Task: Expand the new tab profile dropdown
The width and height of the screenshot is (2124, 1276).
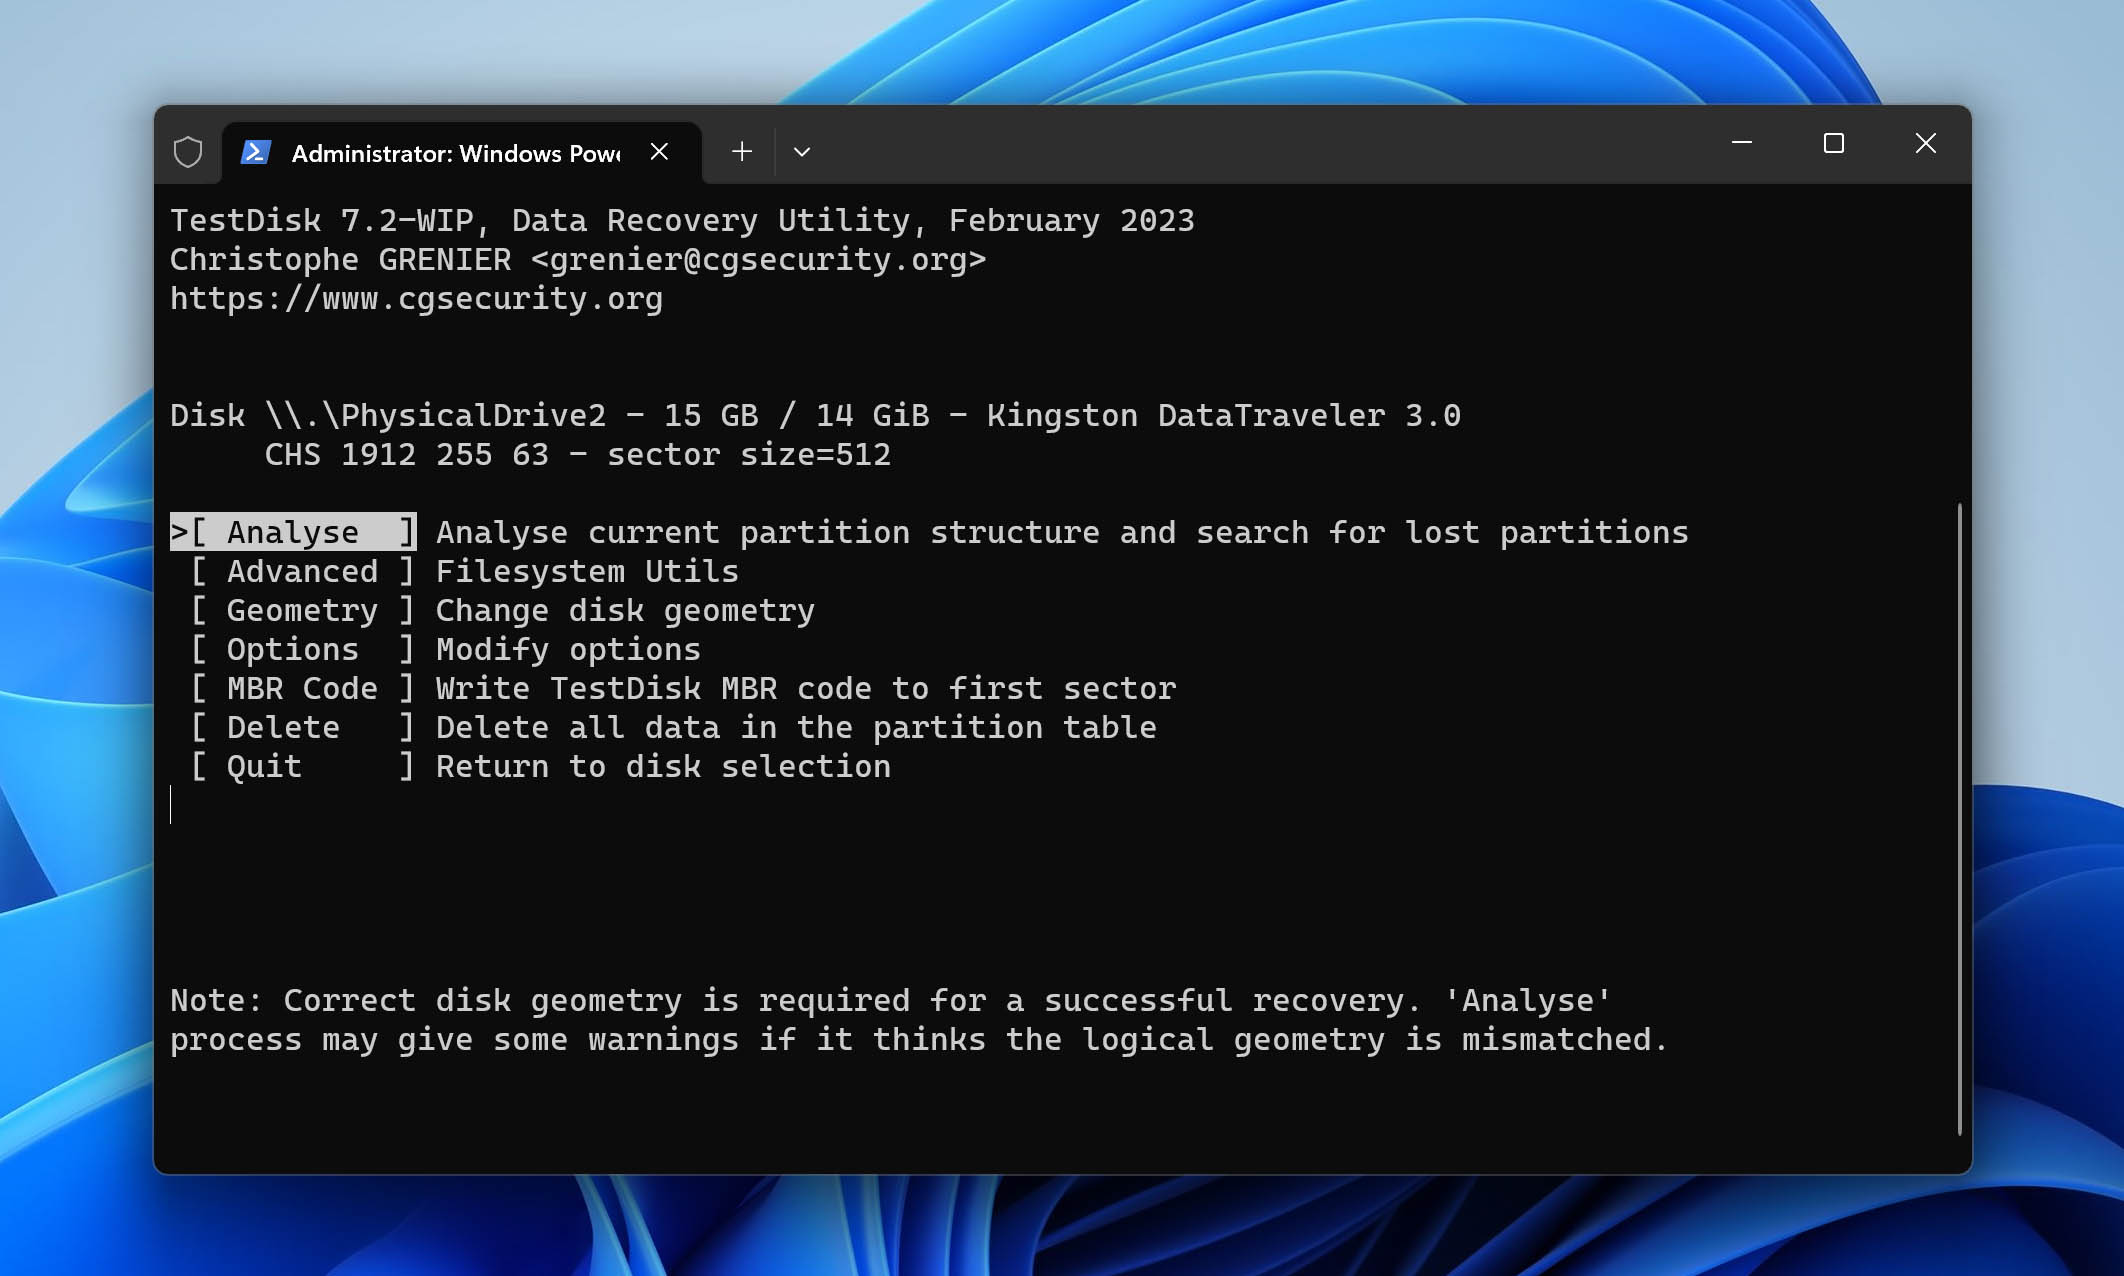Action: pyautogui.click(x=802, y=152)
